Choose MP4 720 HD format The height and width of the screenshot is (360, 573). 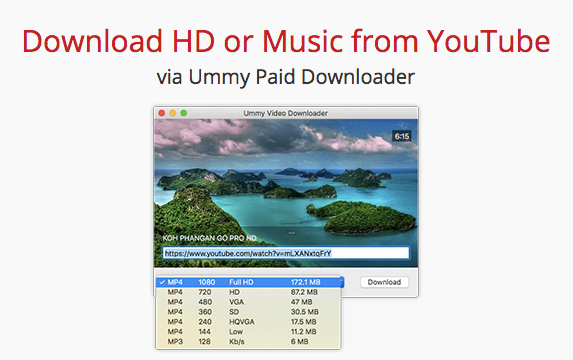coord(248,292)
